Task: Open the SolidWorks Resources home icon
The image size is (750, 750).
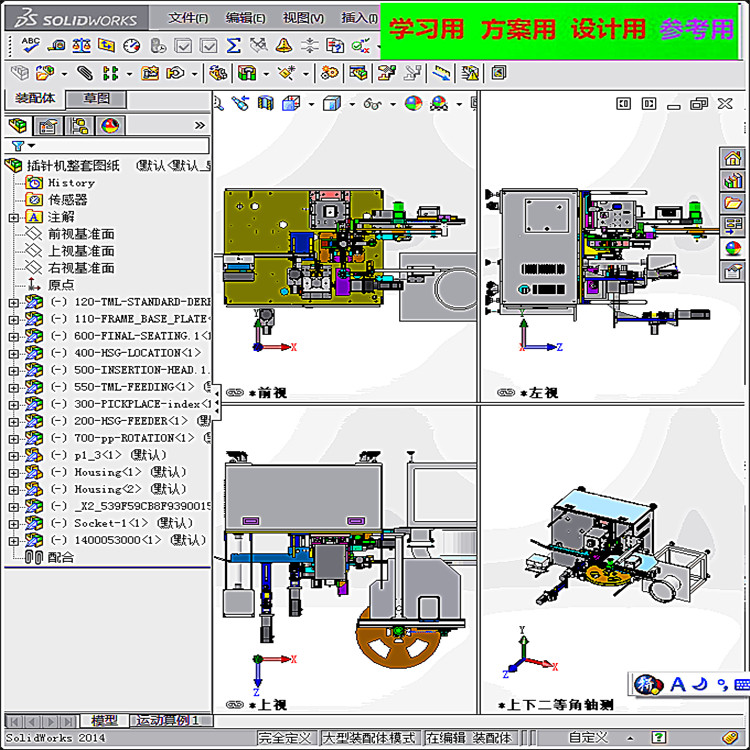Action: pyautogui.click(x=732, y=158)
